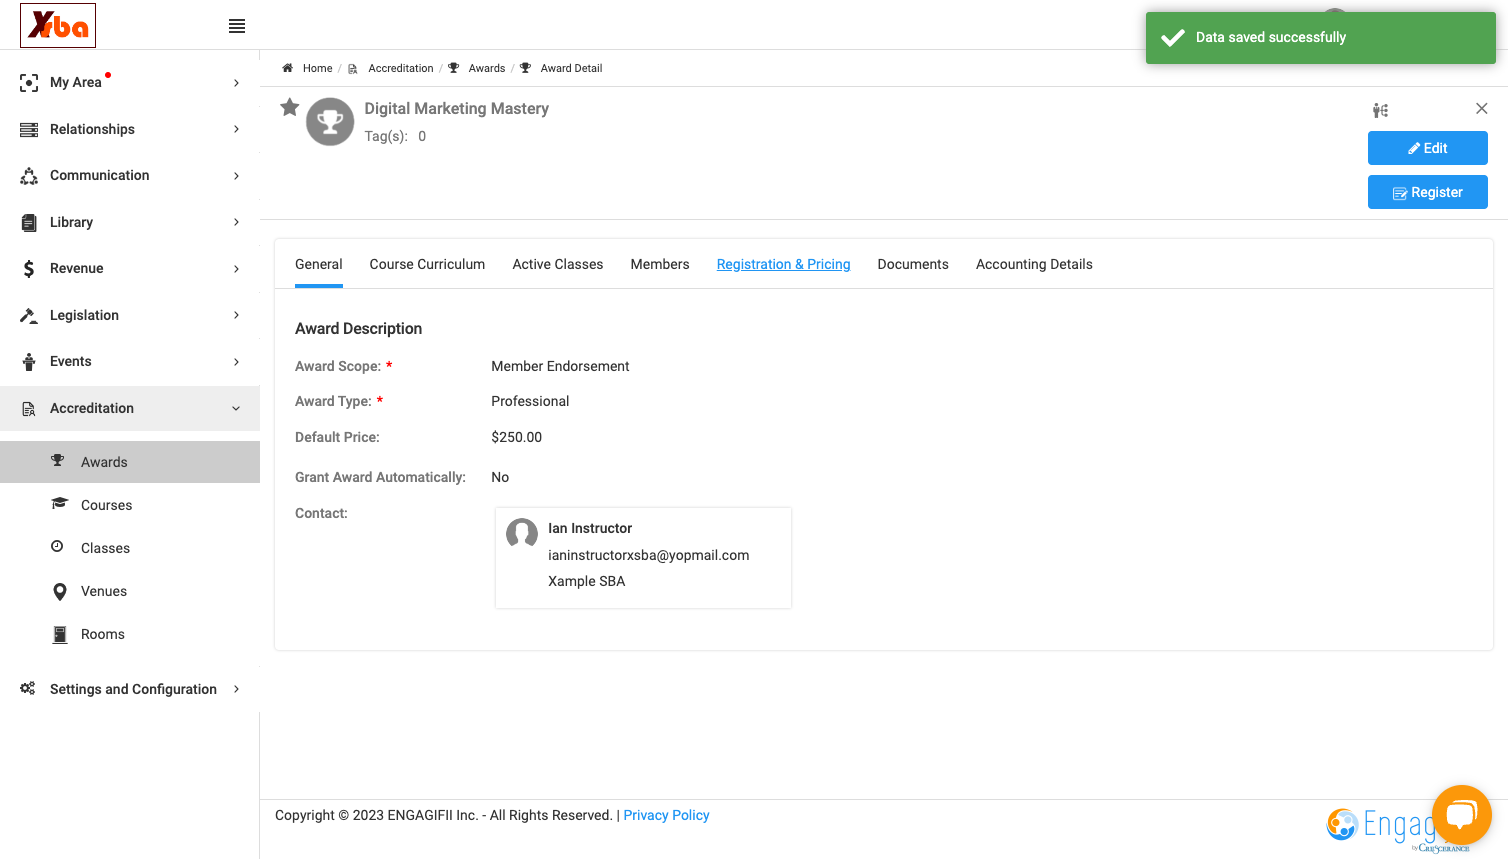Open the Documents tab
This screenshot has width=1508, height=861.
[x=913, y=264]
